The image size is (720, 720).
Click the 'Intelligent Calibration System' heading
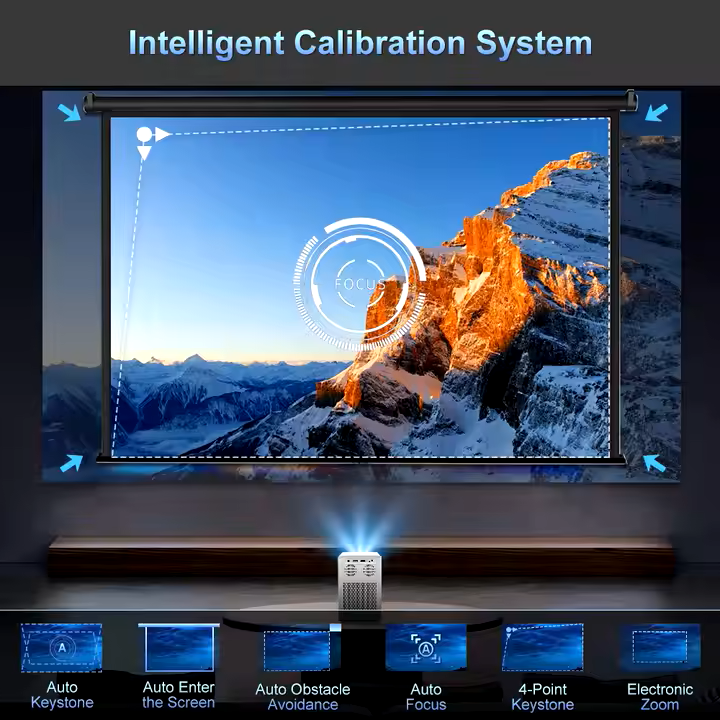tap(360, 44)
